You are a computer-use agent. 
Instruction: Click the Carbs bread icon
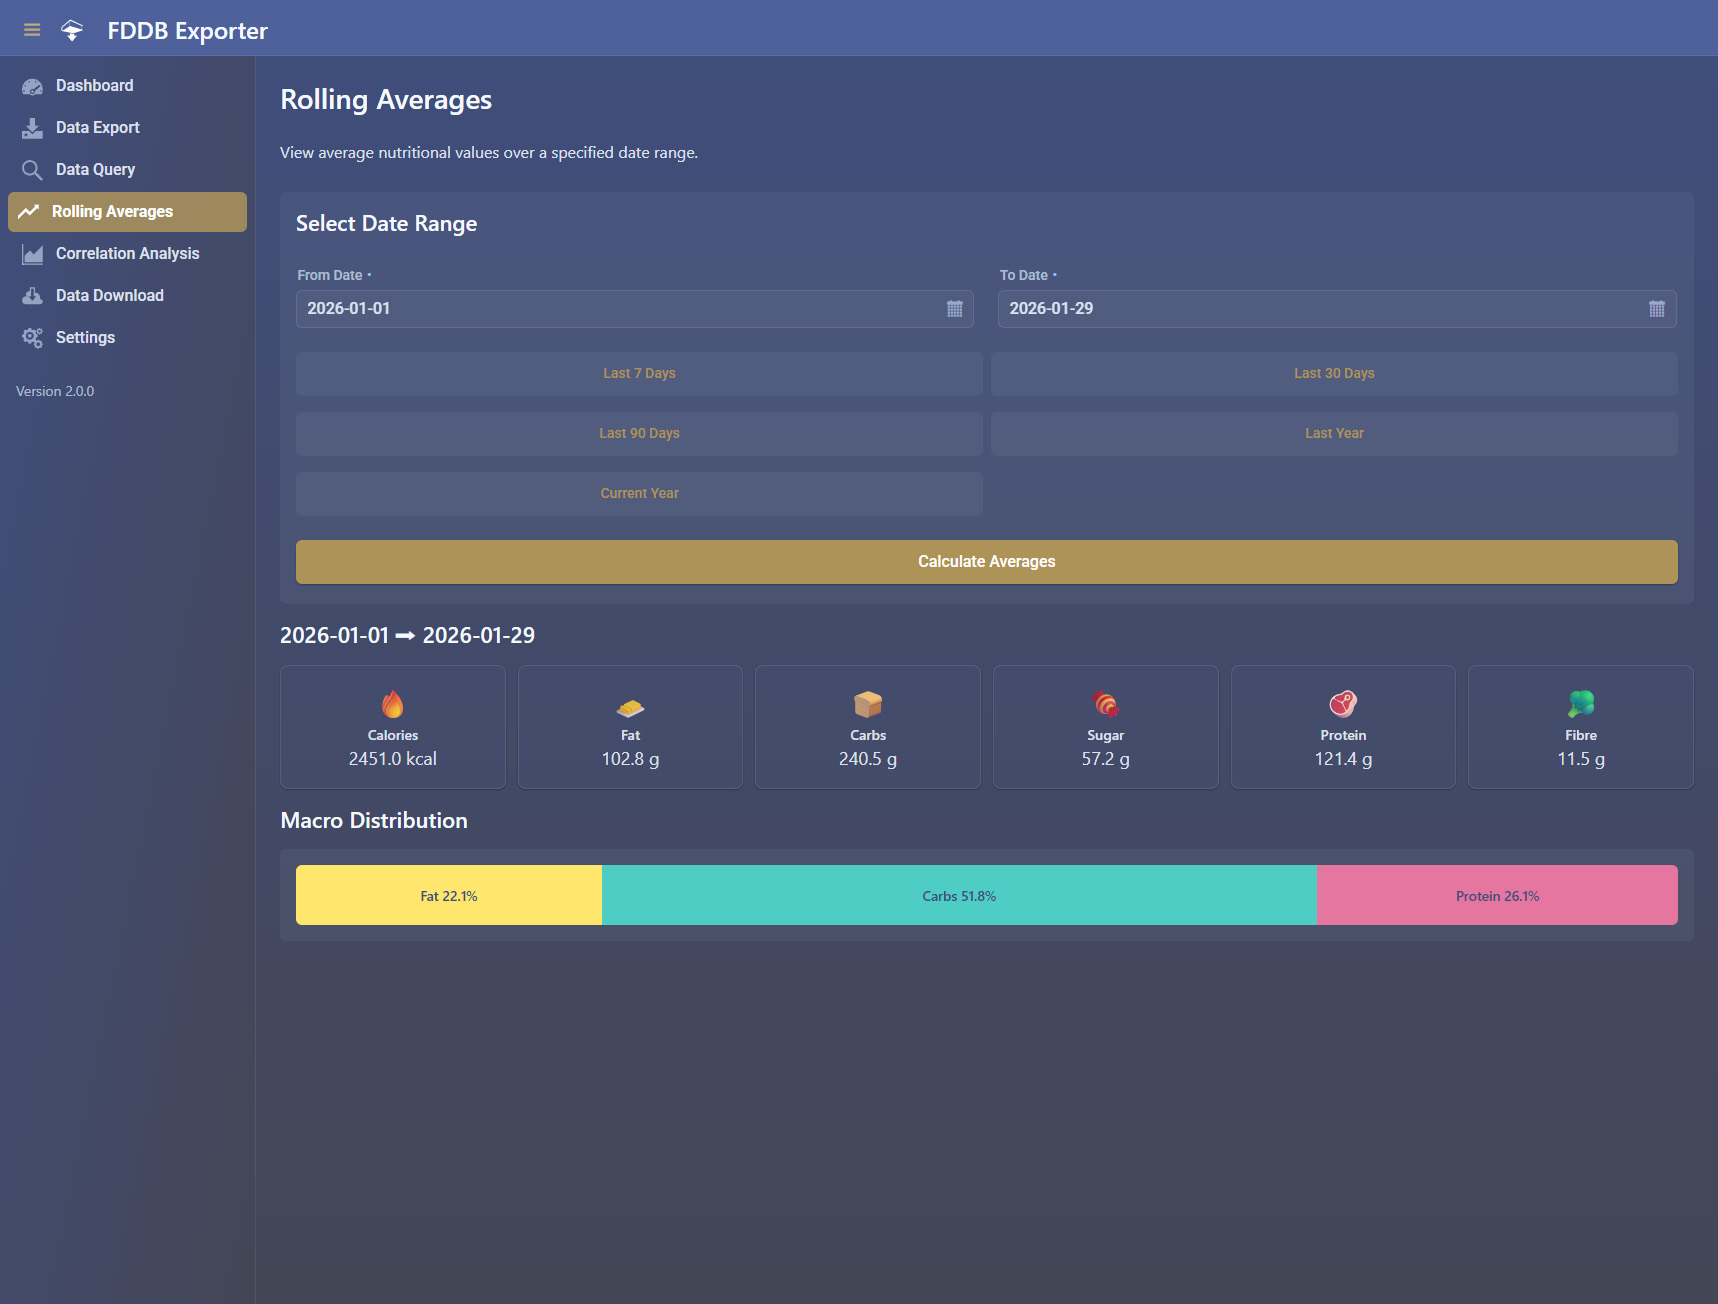[868, 704]
